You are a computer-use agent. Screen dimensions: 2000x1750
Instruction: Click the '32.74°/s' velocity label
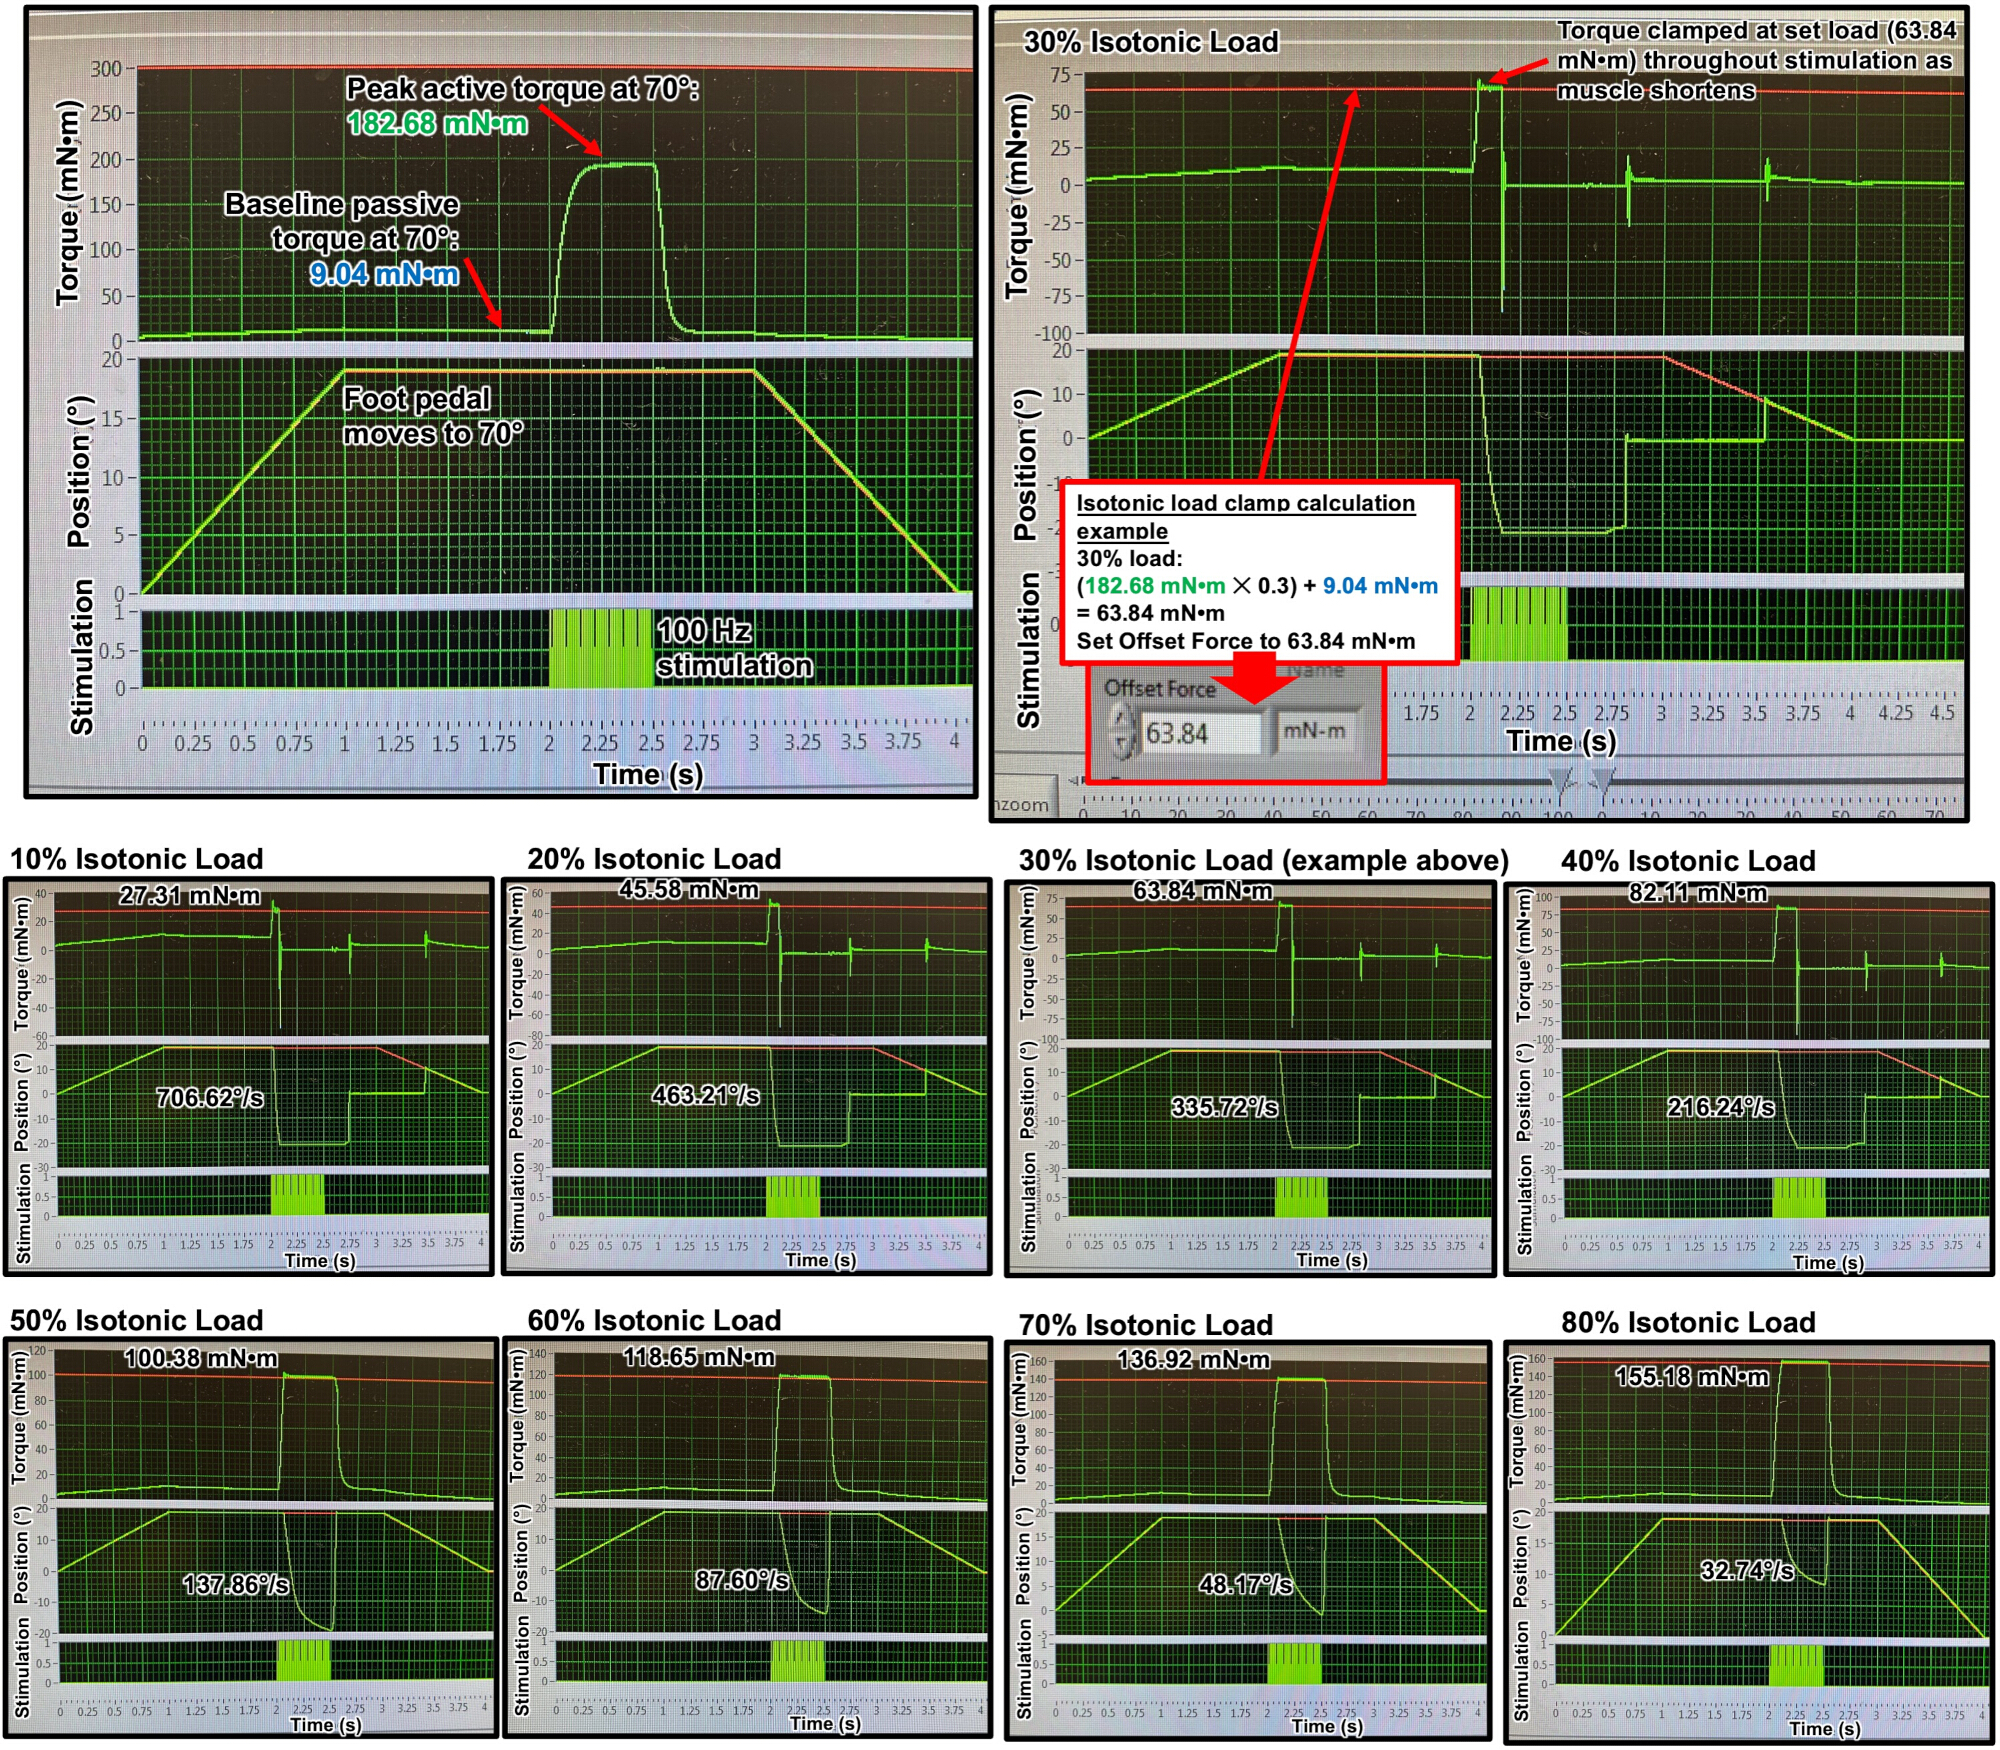pyautogui.click(x=1748, y=1570)
